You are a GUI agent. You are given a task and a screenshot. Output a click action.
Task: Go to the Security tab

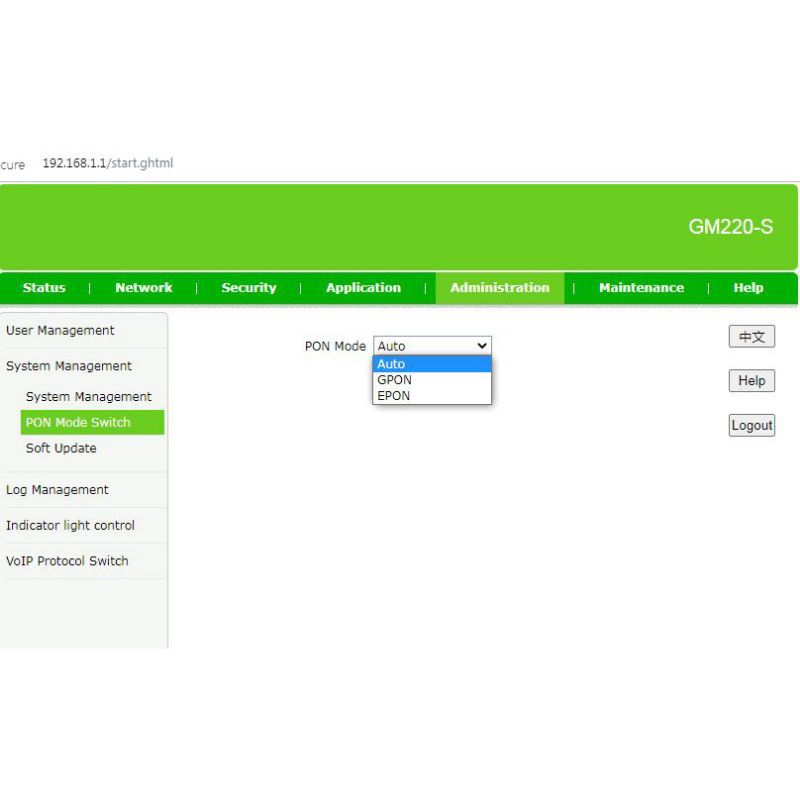coord(248,288)
